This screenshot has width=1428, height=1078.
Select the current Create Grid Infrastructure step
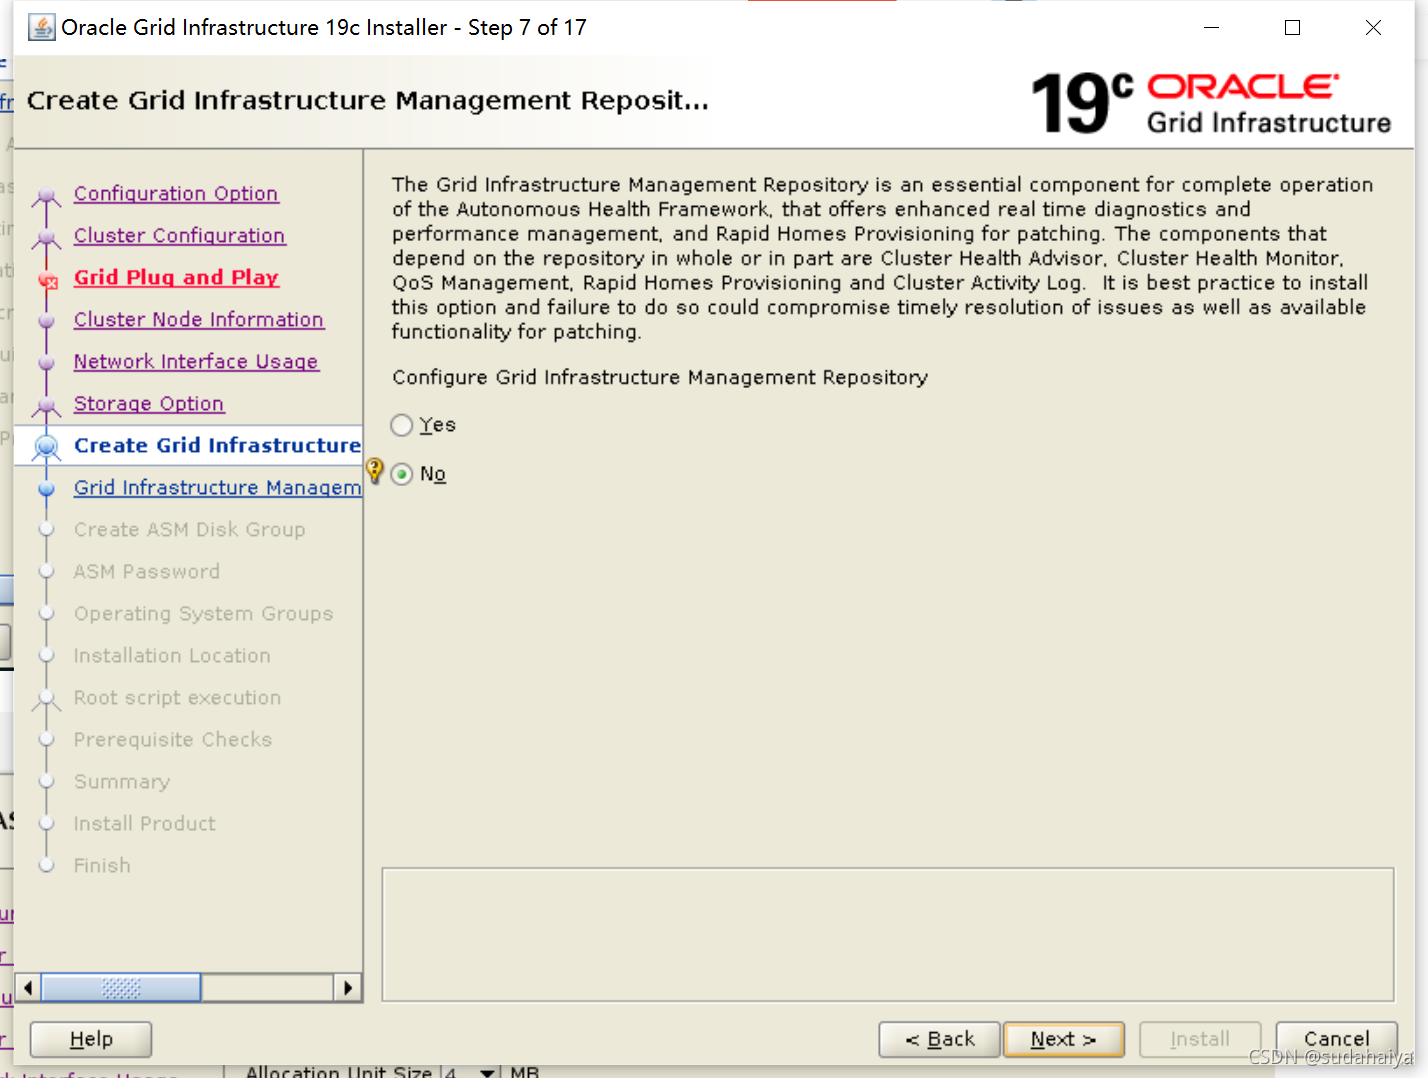coord(217,445)
